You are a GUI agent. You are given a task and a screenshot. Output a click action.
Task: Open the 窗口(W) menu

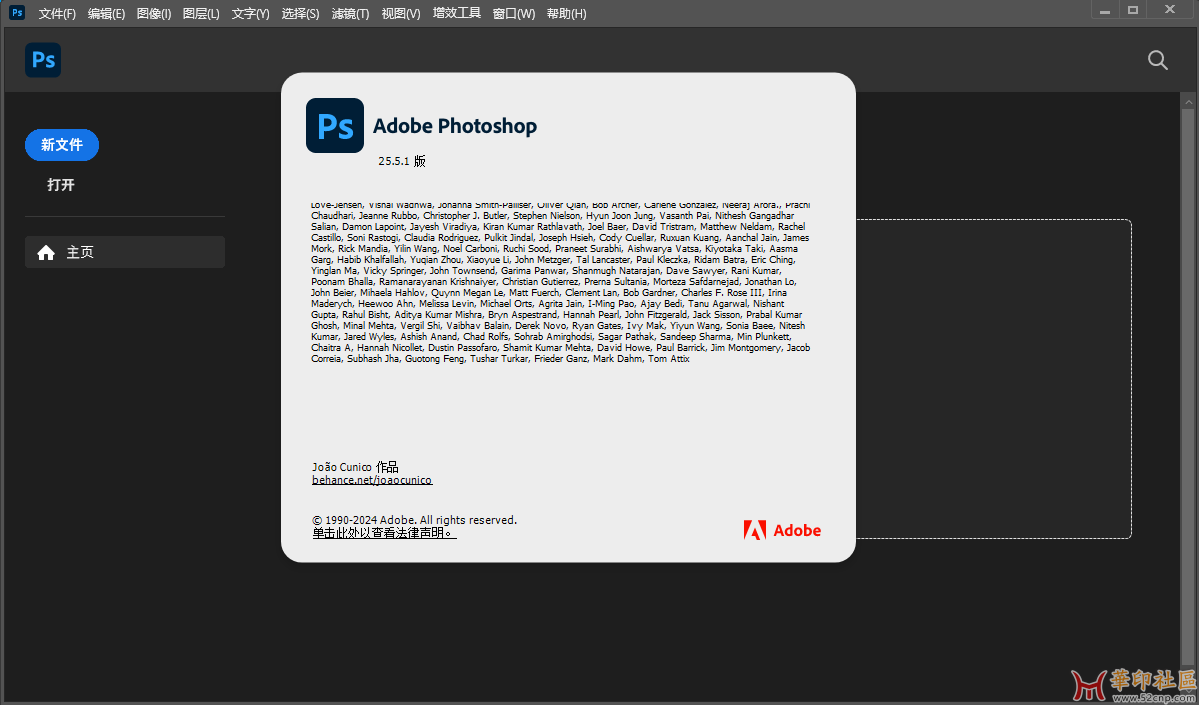pyautogui.click(x=514, y=14)
